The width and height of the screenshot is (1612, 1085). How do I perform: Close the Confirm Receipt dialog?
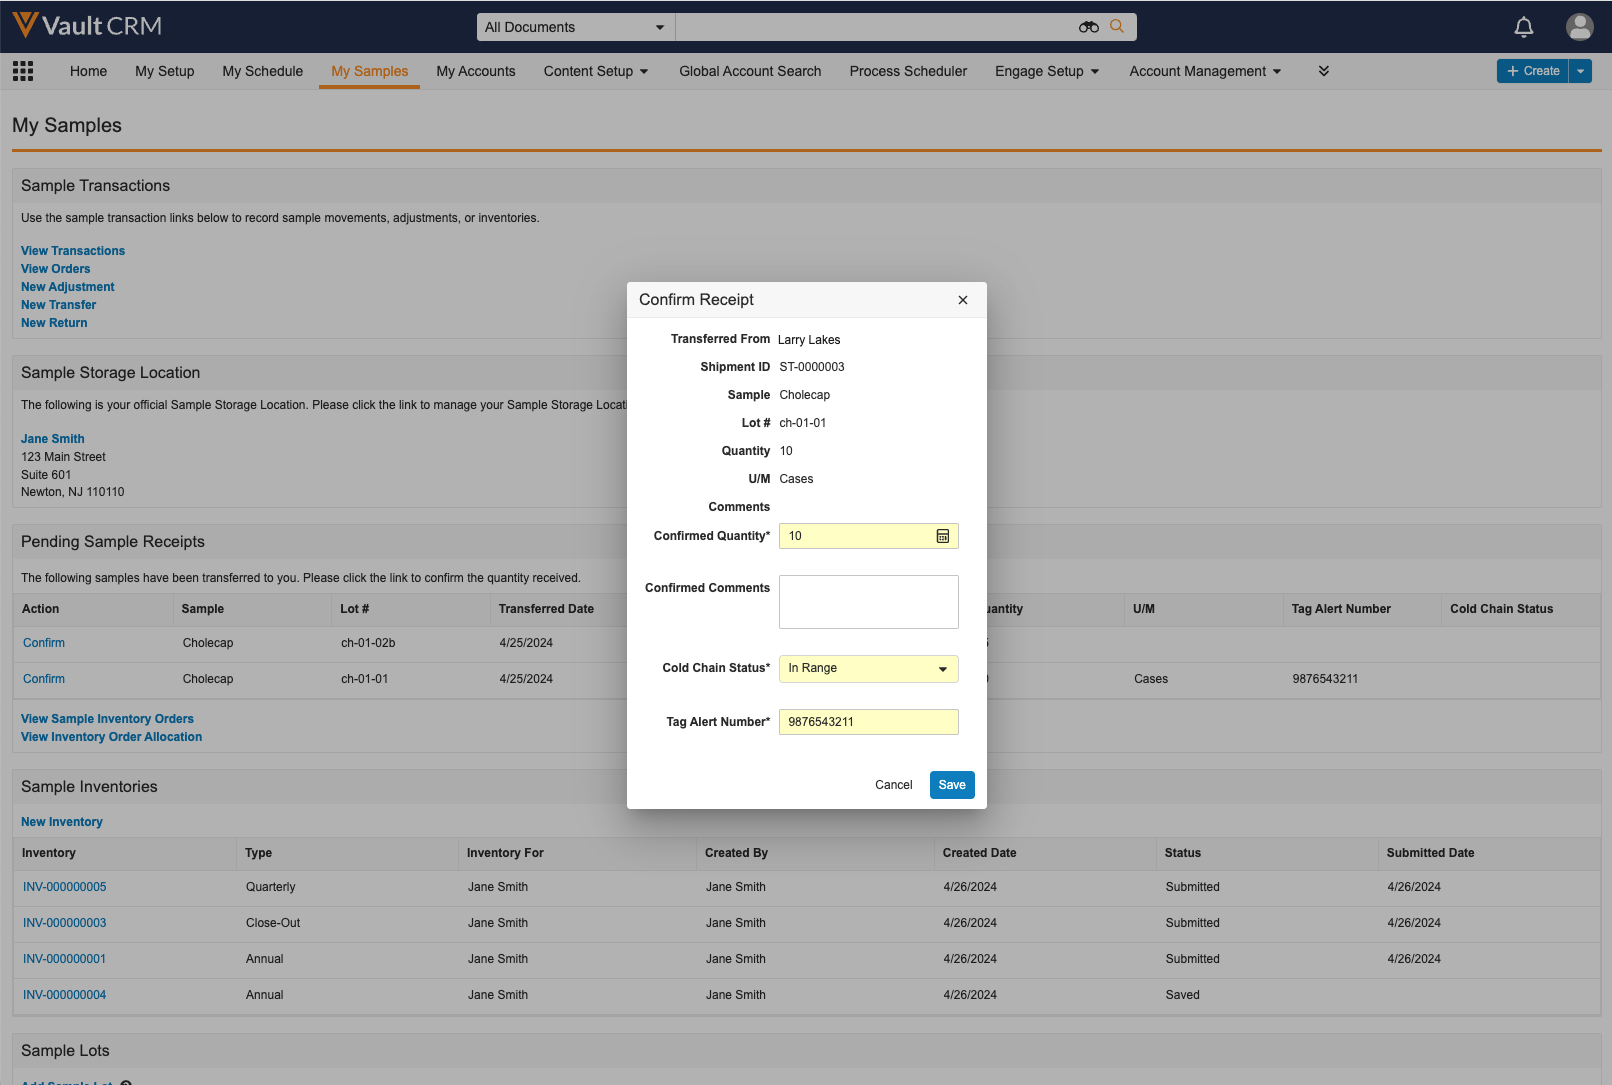point(962,300)
